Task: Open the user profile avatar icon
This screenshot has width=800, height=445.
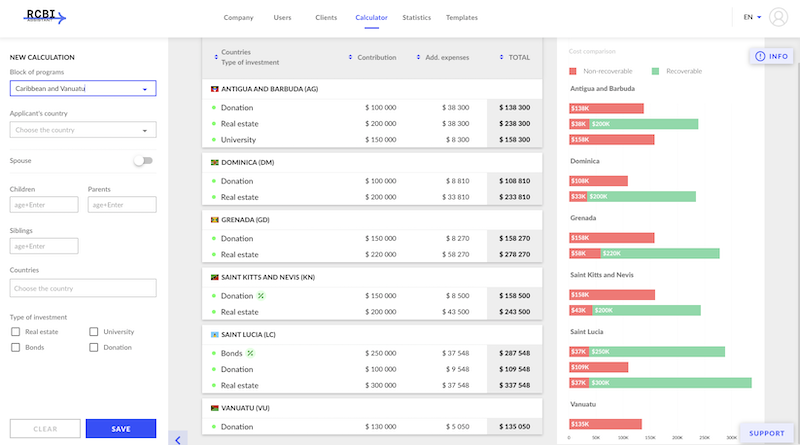Action: (778, 17)
